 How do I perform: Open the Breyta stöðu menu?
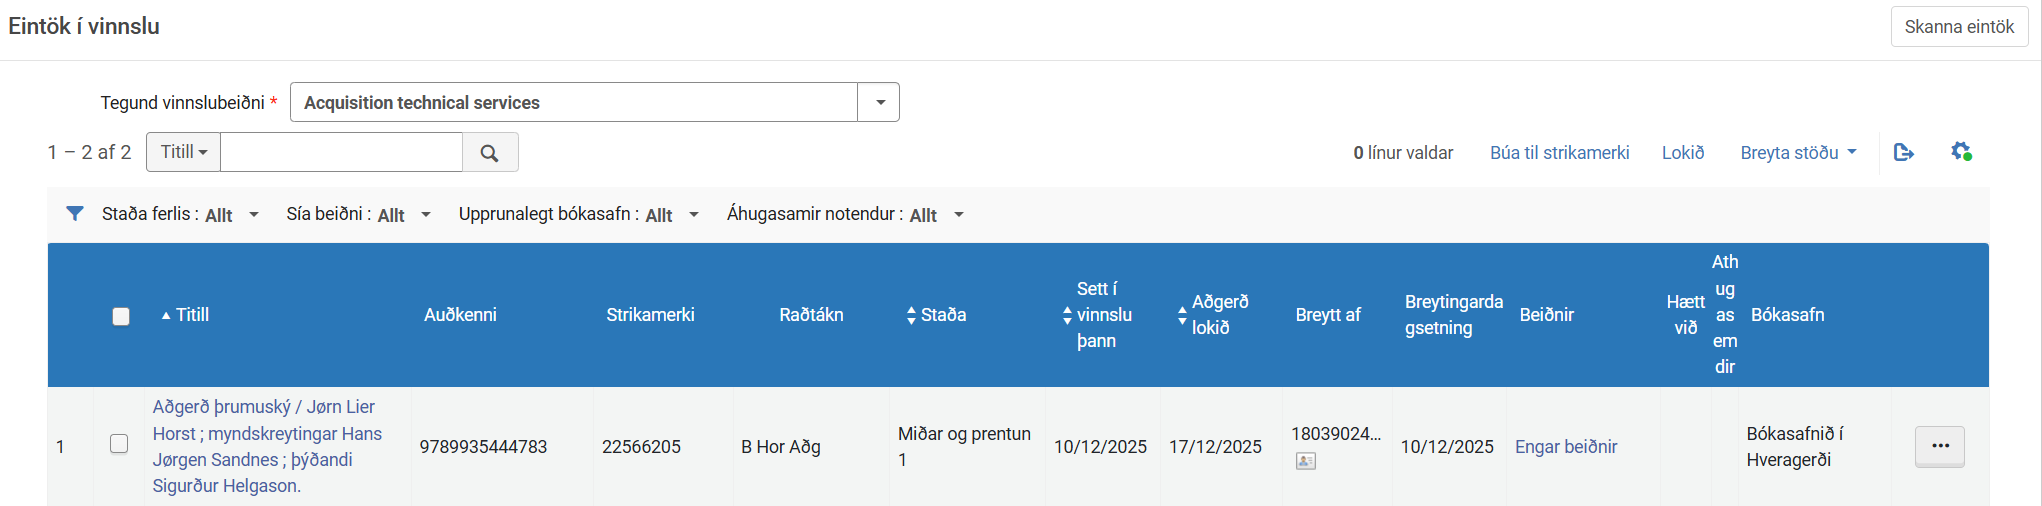point(1797,153)
